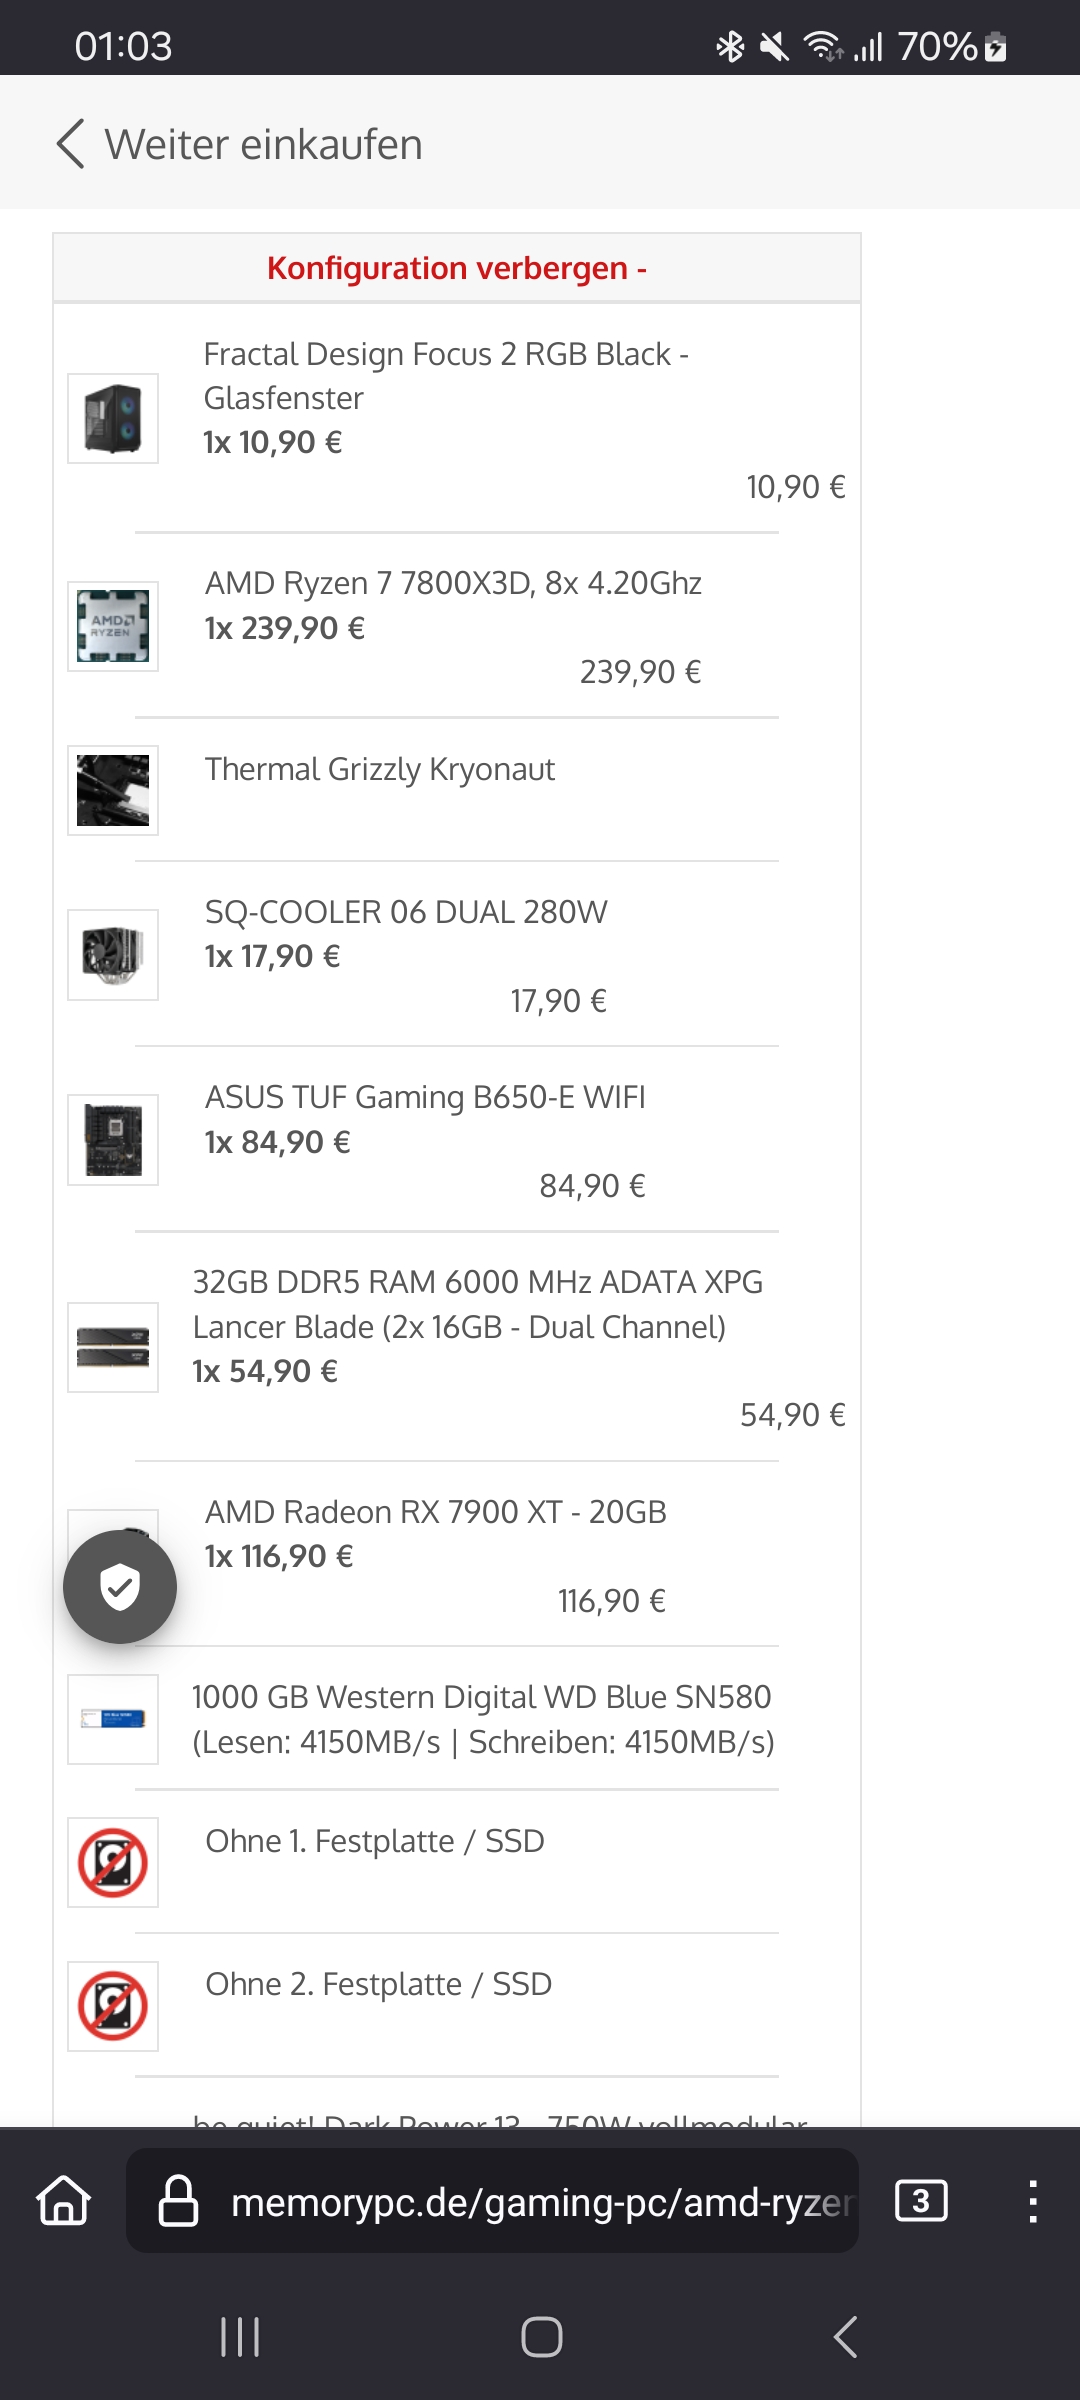Select the AMD Ryzen 7 7800X3D processor image
The image size is (1080, 2400).
click(x=112, y=626)
